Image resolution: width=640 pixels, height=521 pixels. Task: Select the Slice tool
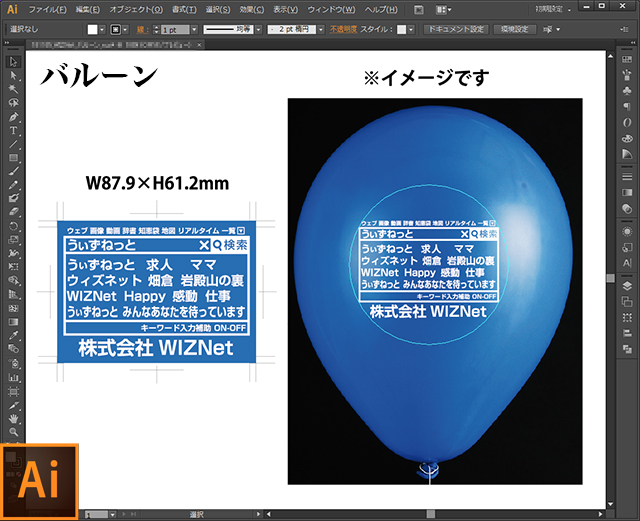(13, 405)
